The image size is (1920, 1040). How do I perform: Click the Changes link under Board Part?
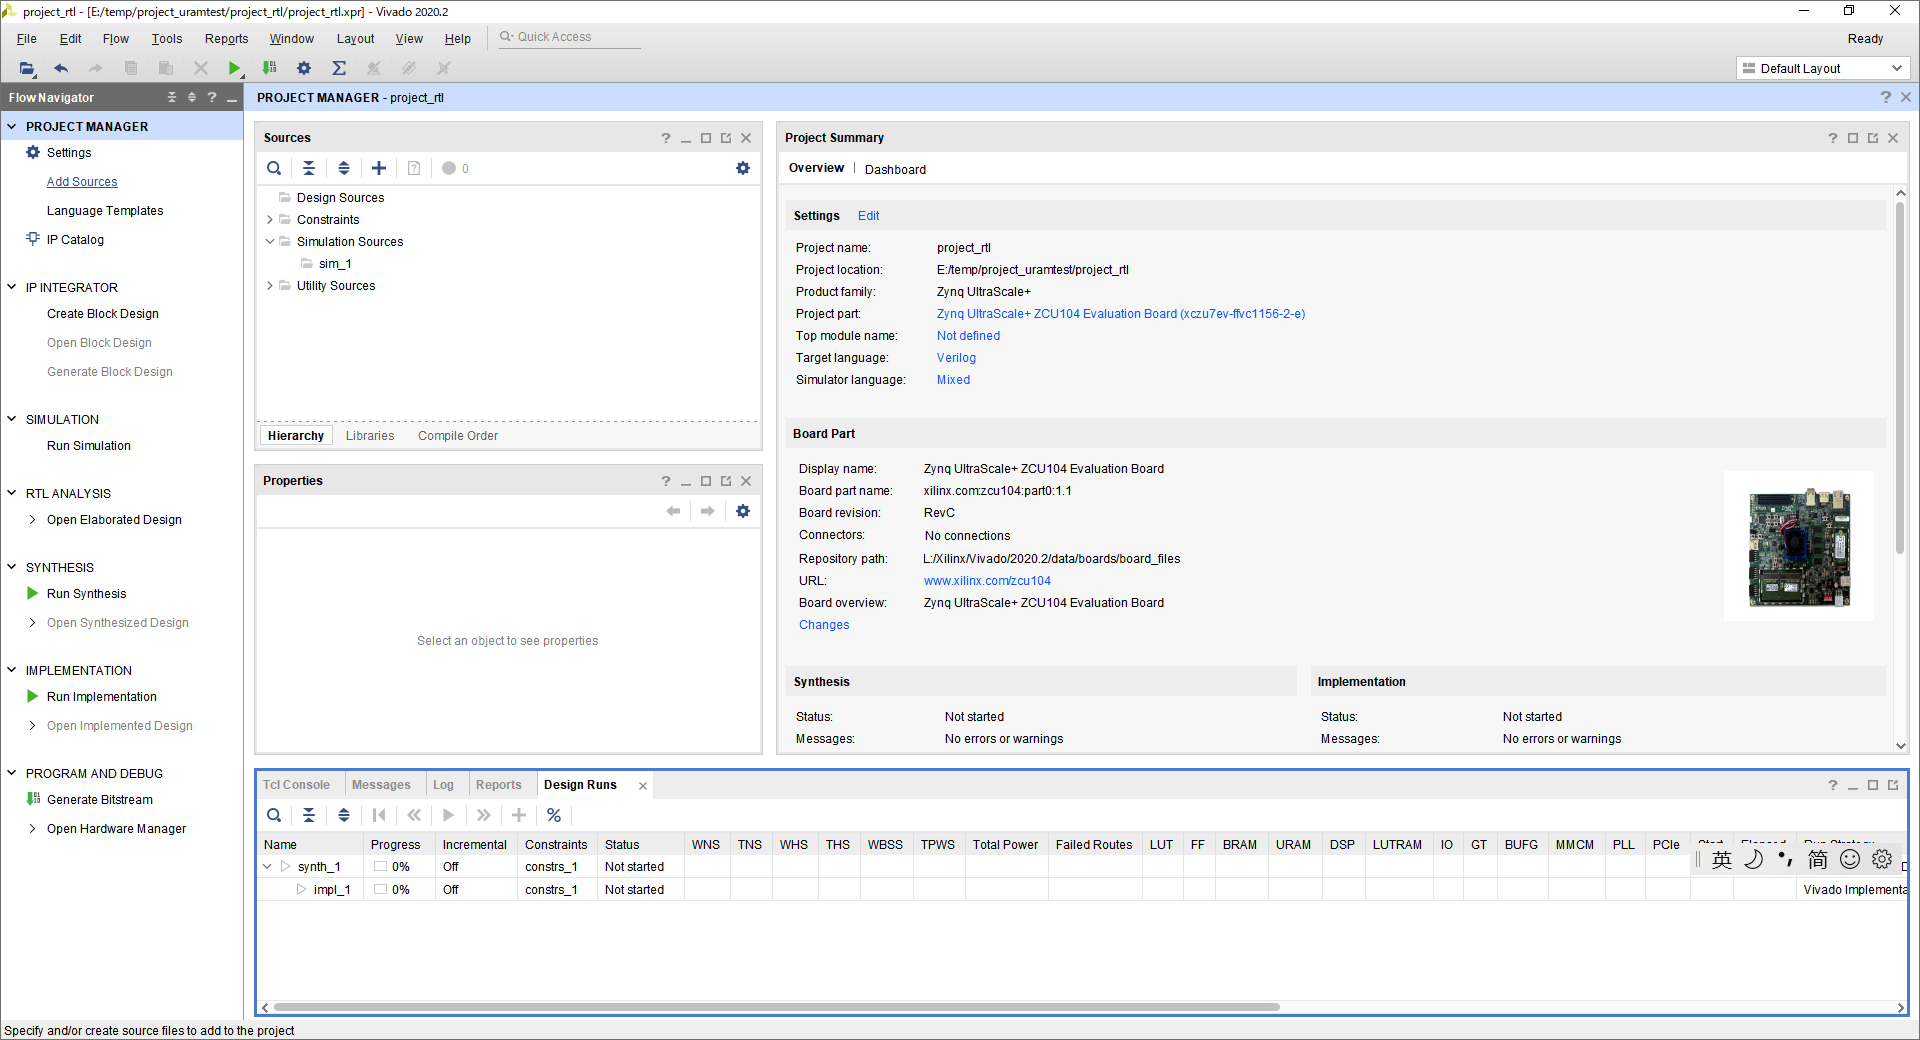point(824,625)
